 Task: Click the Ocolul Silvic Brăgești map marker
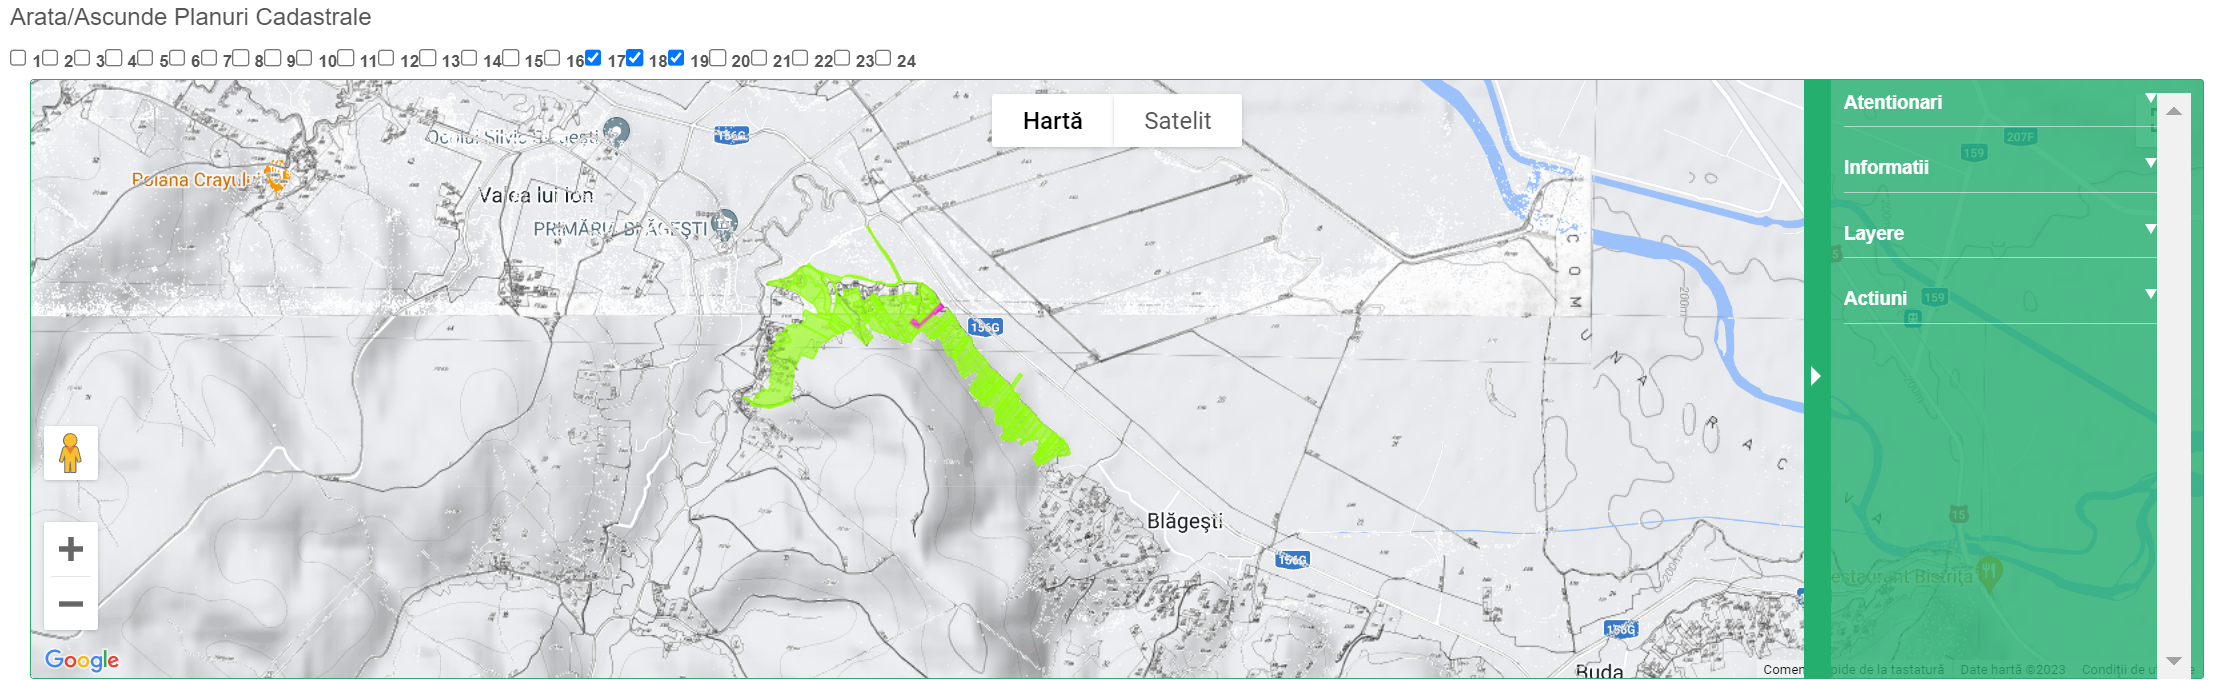617,130
